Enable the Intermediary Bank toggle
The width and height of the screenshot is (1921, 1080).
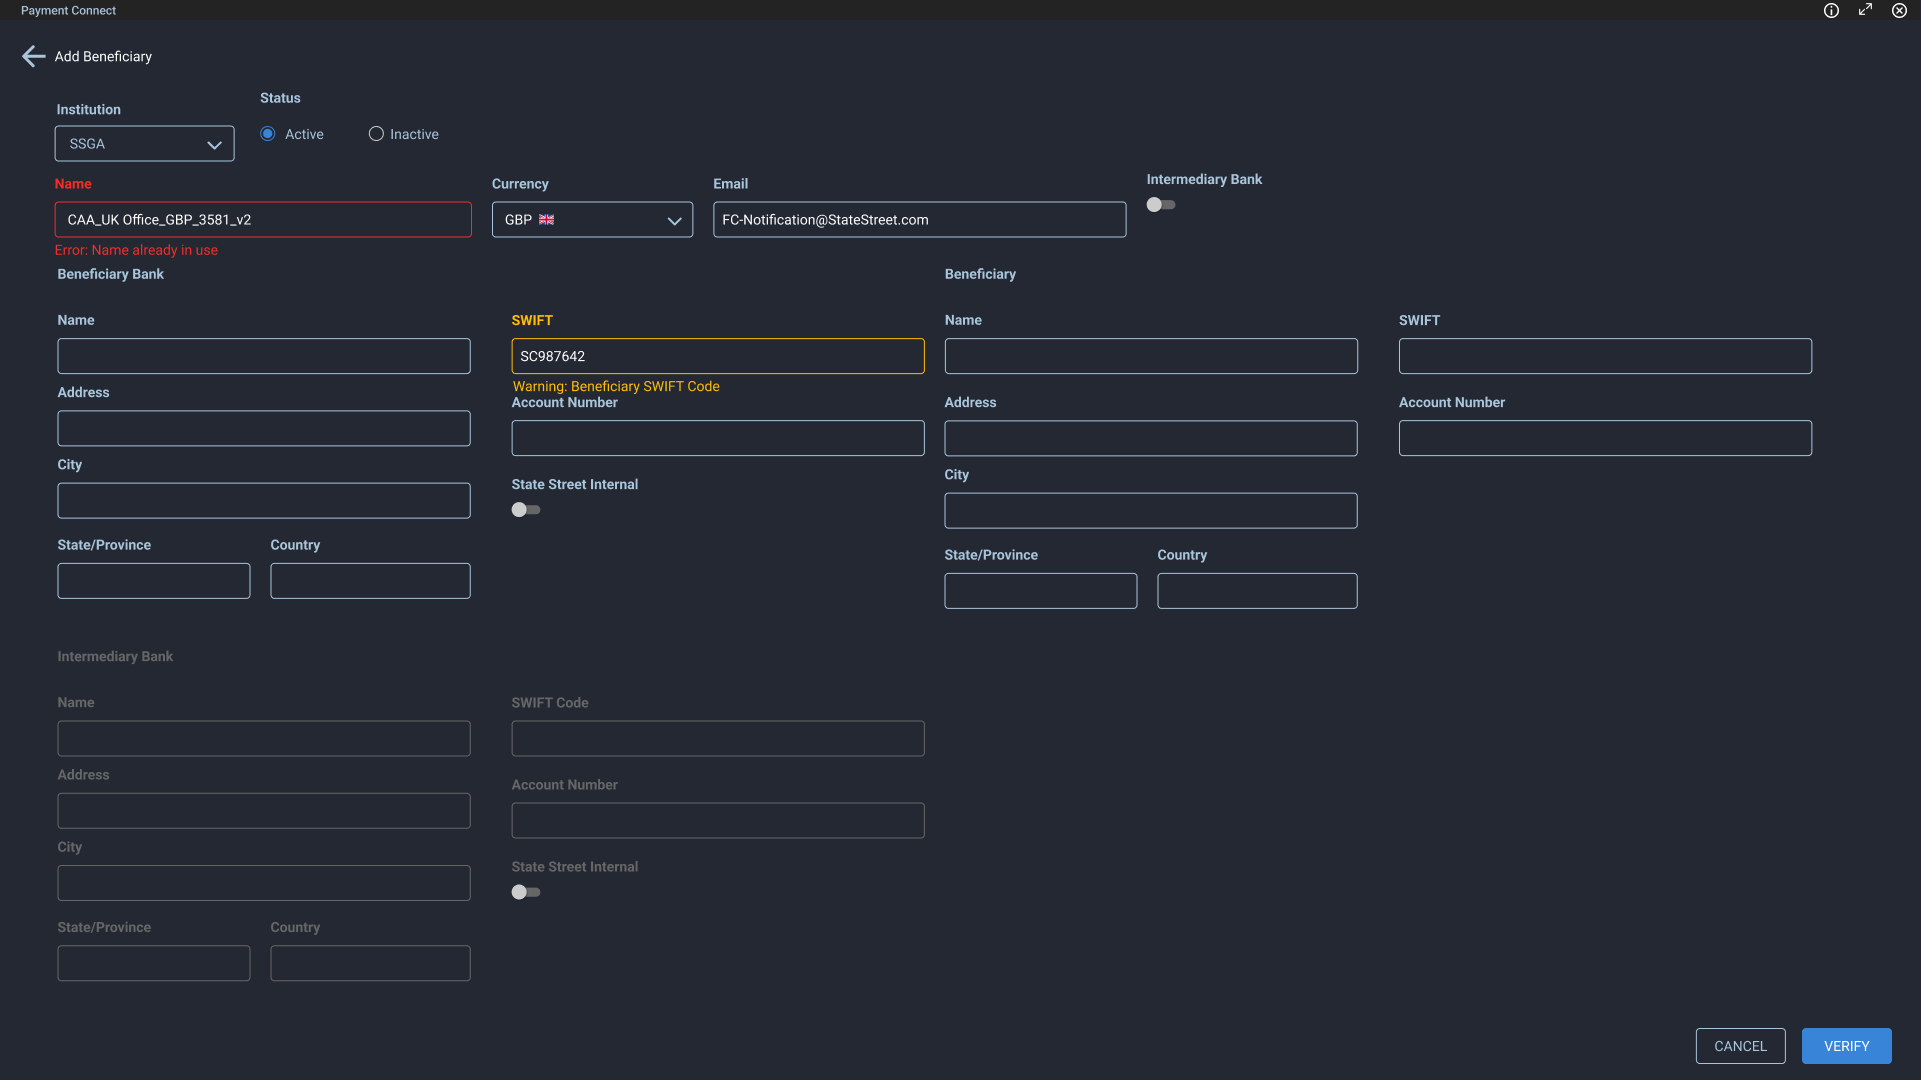point(1160,205)
